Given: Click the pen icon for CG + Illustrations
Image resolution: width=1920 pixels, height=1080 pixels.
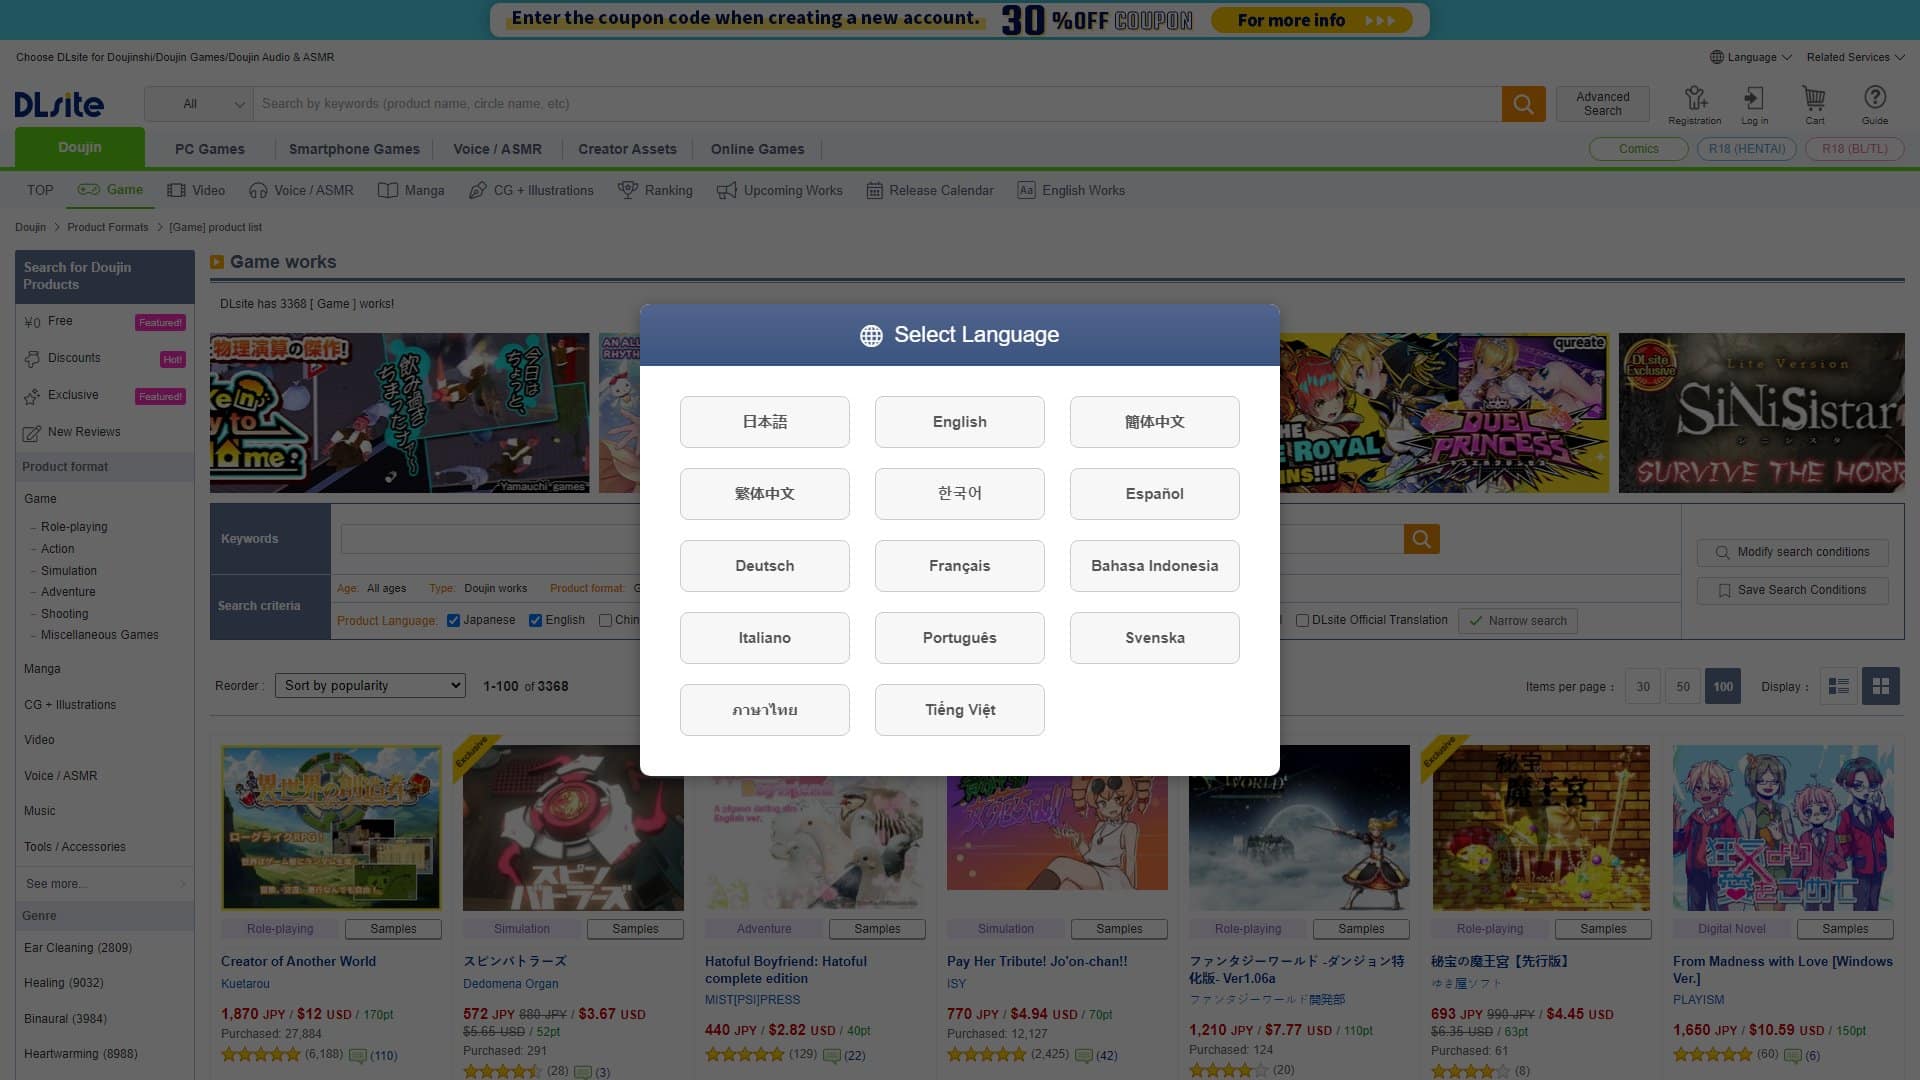Looking at the screenshot, I should (x=478, y=190).
